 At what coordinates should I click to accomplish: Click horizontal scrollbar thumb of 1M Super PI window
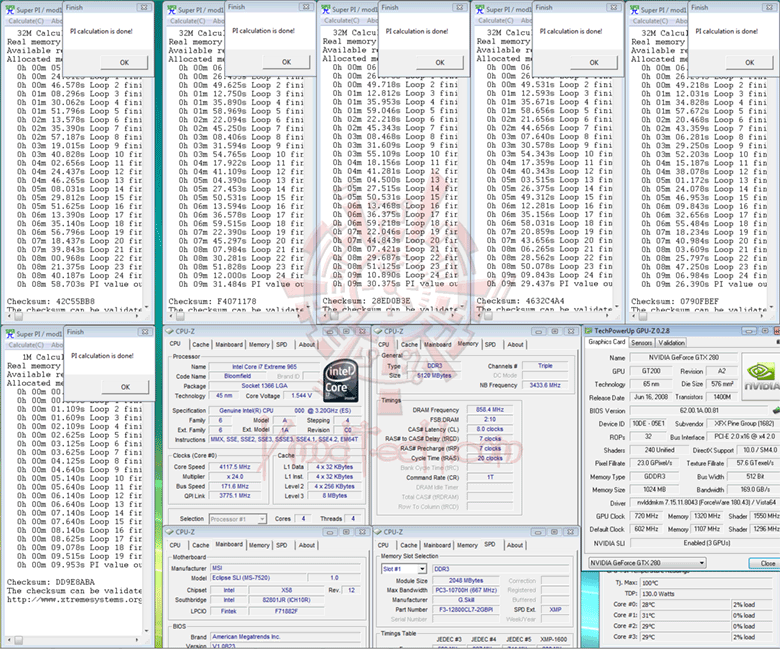pyautogui.click(x=18, y=640)
